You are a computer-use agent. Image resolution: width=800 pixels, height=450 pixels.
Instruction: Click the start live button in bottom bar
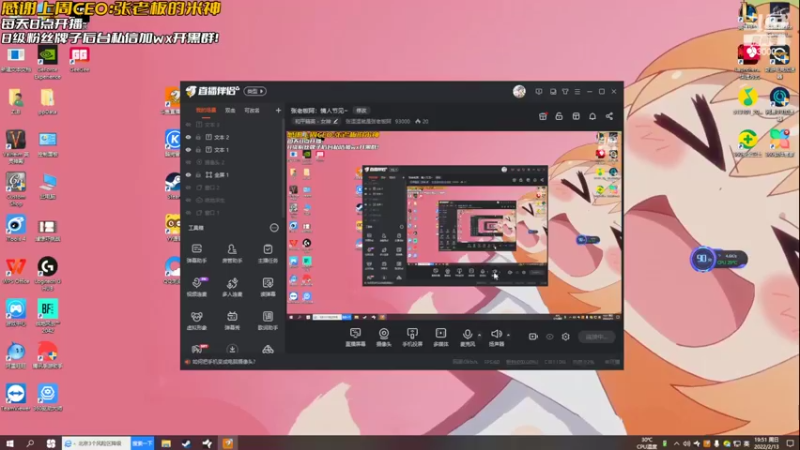point(596,337)
